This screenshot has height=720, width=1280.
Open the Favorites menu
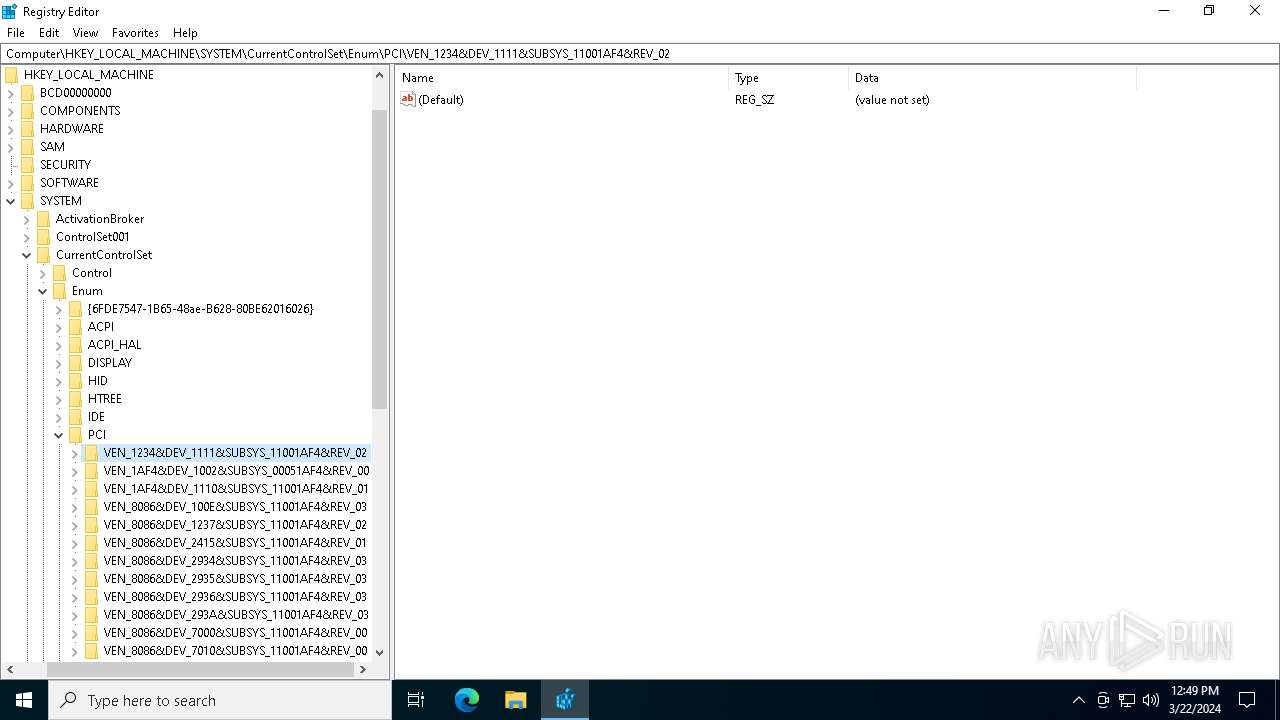(x=135, y=33)
